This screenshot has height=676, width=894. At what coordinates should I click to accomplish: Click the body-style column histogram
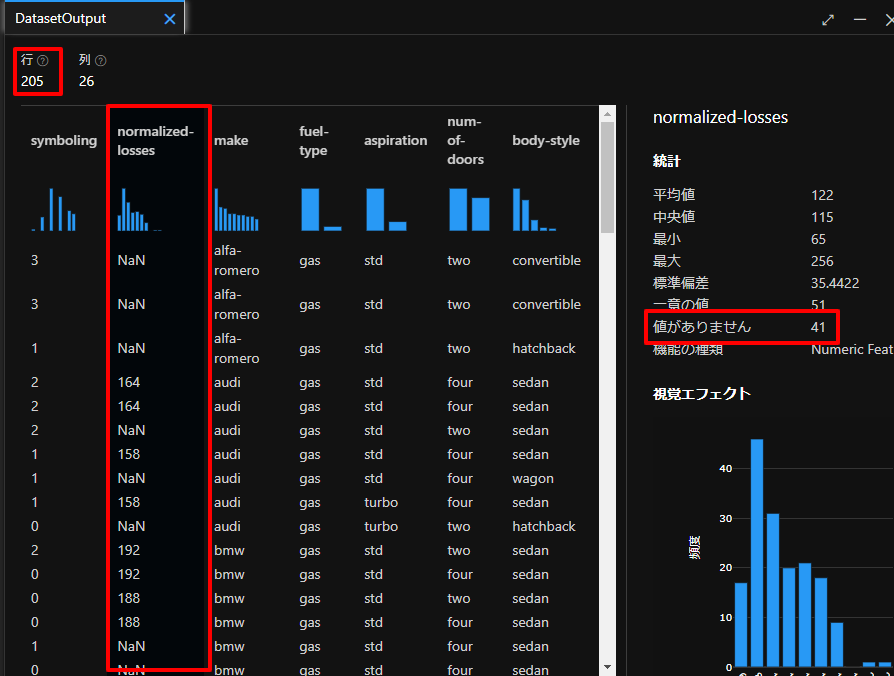tap(532, 210)
